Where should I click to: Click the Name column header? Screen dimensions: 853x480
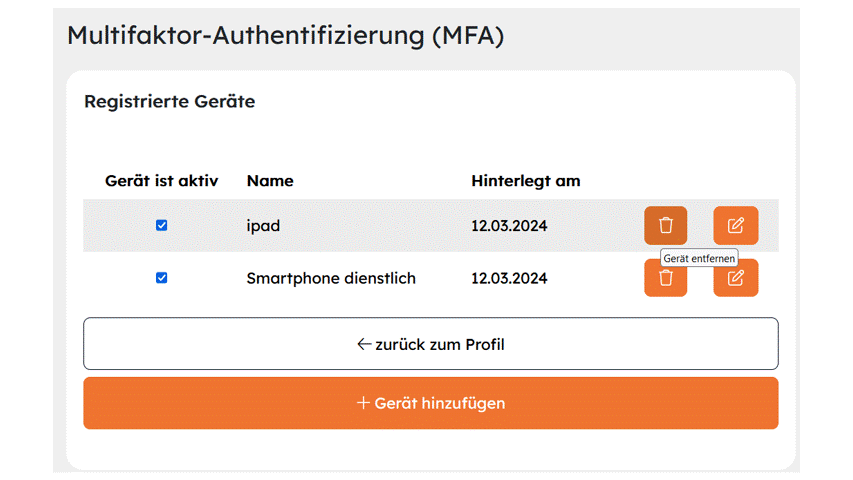point(270,181)
